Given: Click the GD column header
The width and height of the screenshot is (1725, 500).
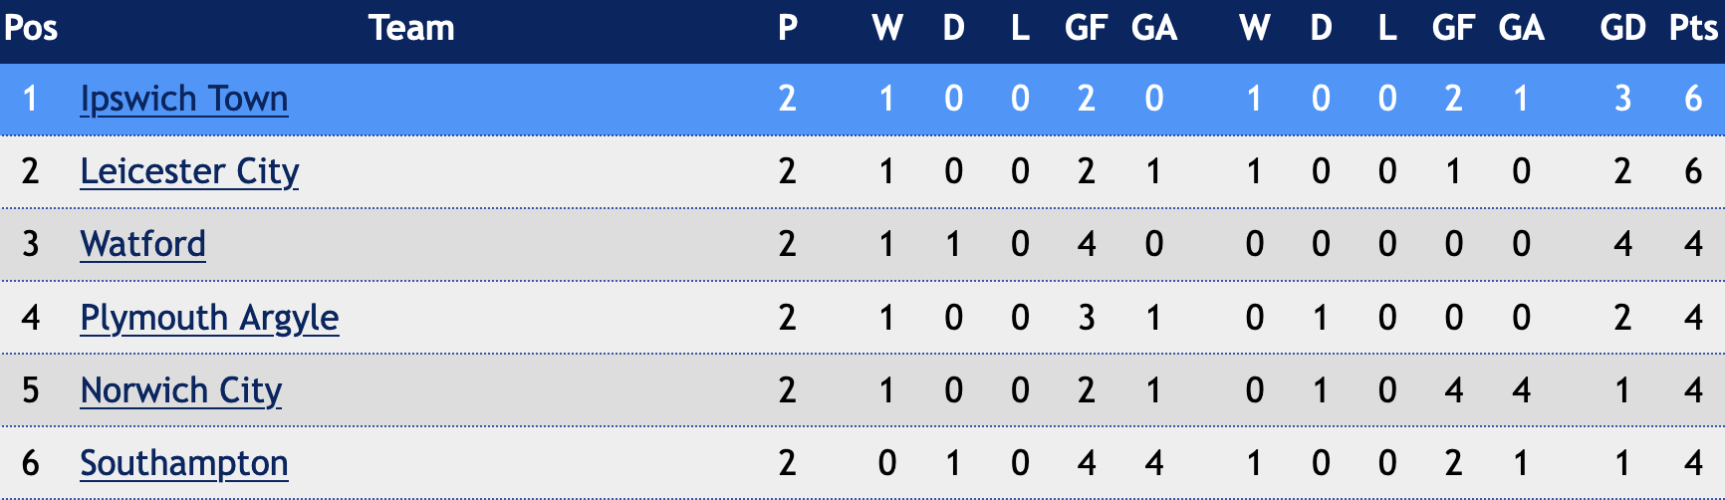Looking at the screenshot, I should click(1622, 28).
